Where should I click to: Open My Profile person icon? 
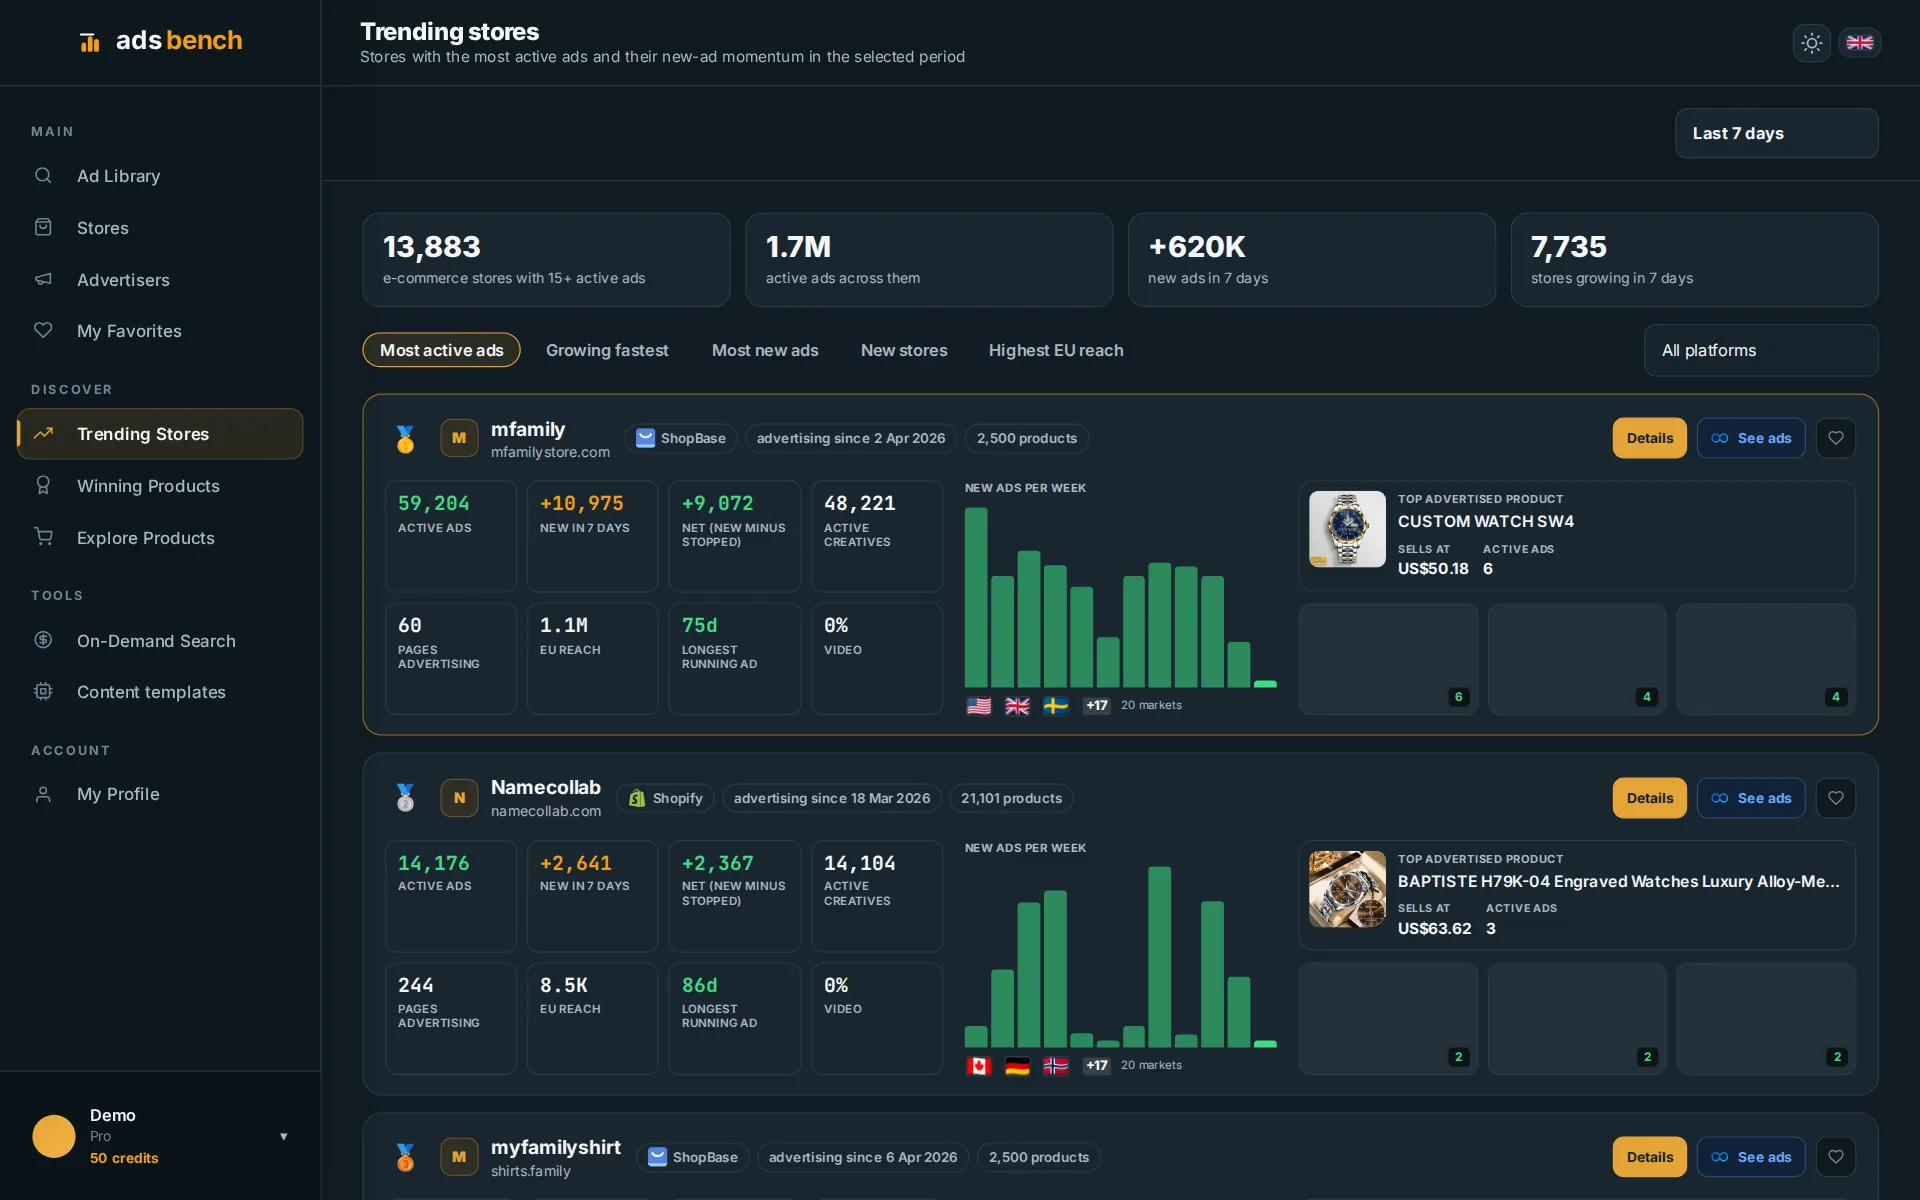tap(43, 794)
